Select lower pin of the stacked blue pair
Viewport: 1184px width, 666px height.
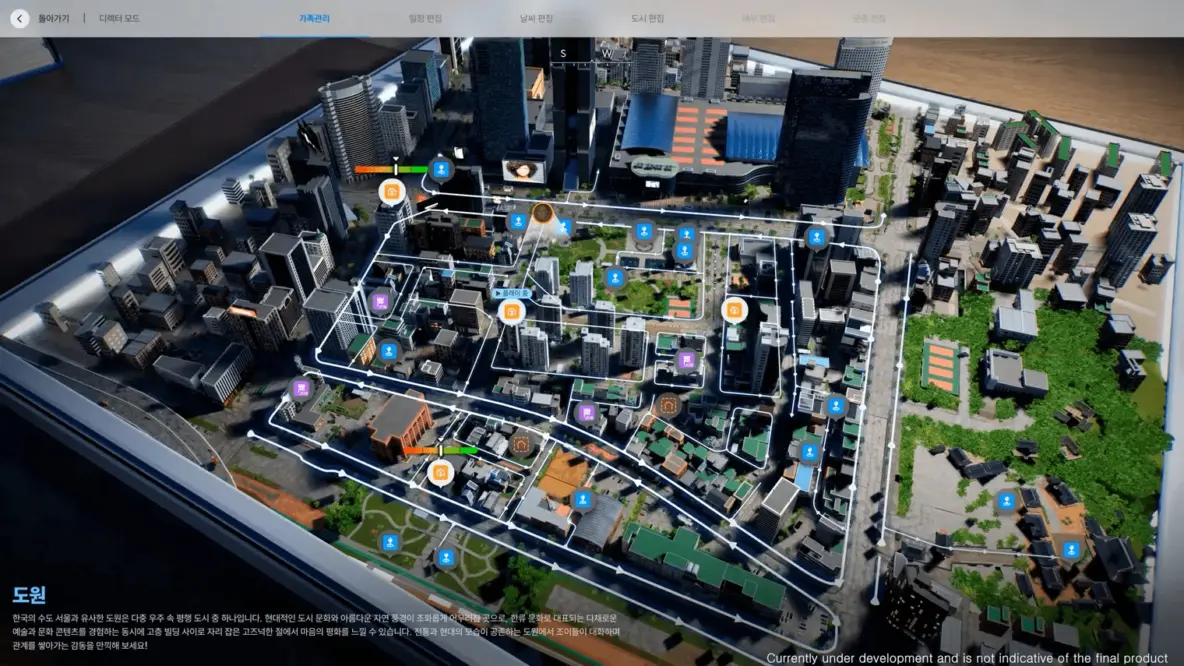coord(684,251)
